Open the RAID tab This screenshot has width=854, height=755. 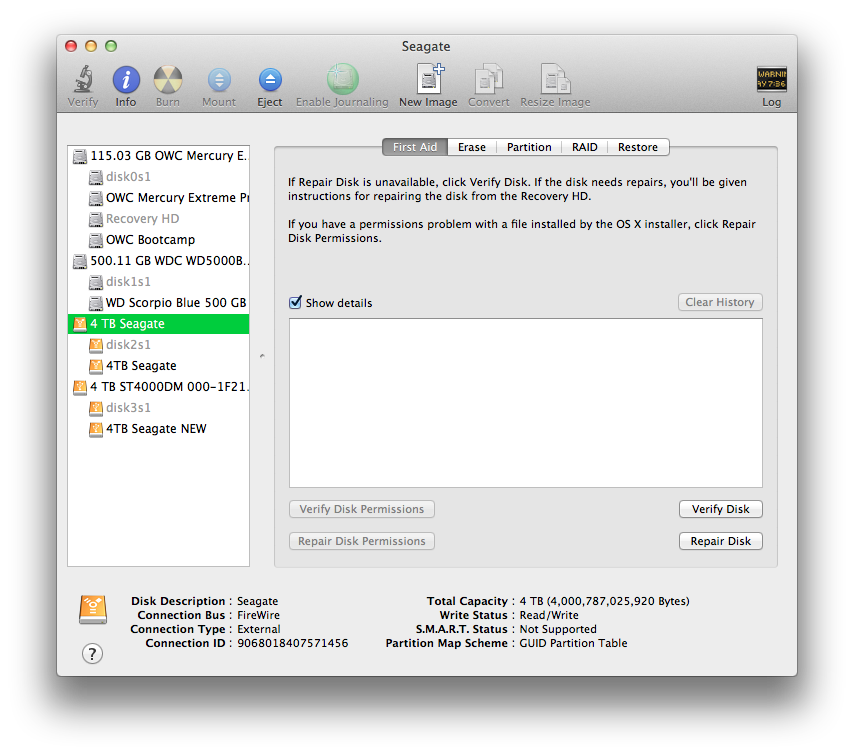pos(584,147)
